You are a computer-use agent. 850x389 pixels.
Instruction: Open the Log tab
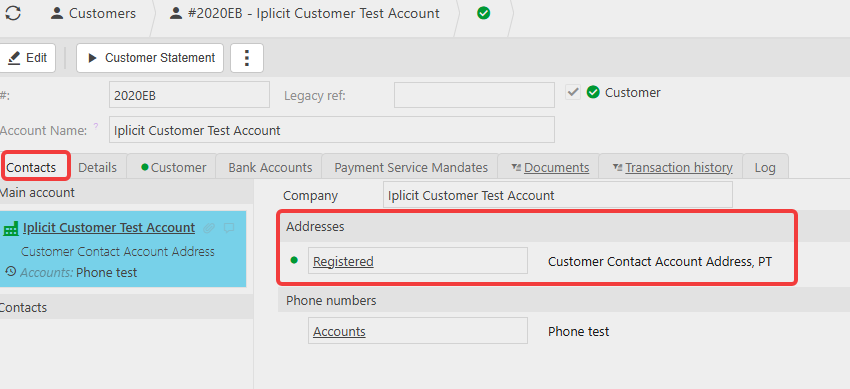pos(765,167)
